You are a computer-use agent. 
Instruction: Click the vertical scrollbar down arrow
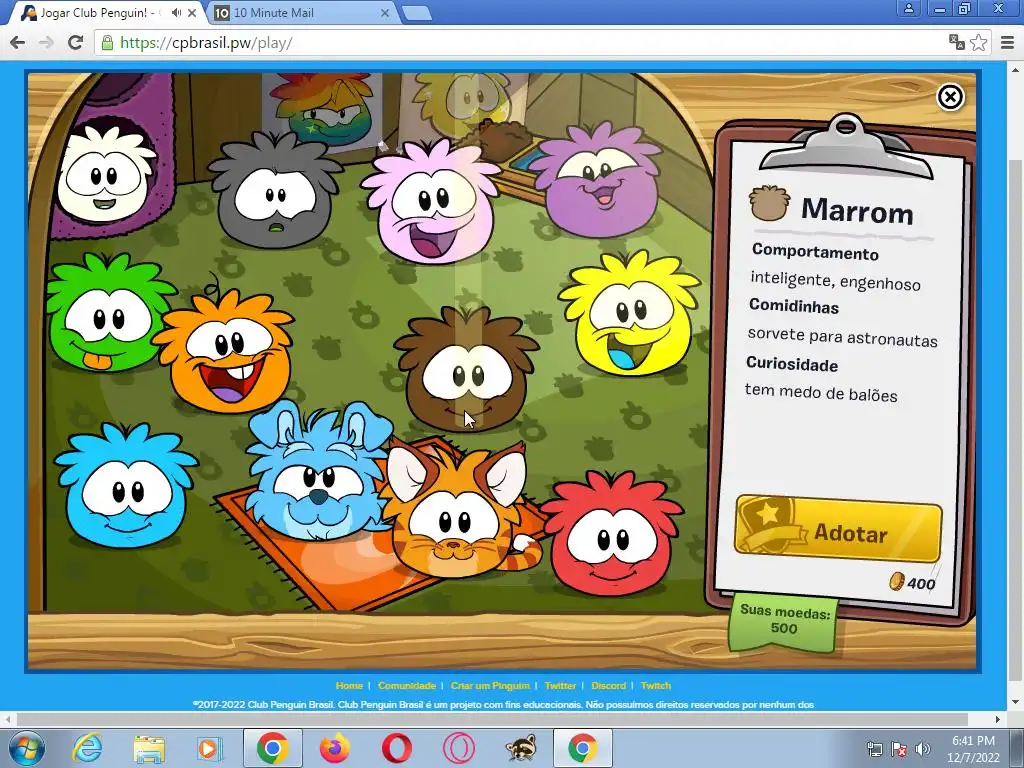click(x=1016, y=703)
